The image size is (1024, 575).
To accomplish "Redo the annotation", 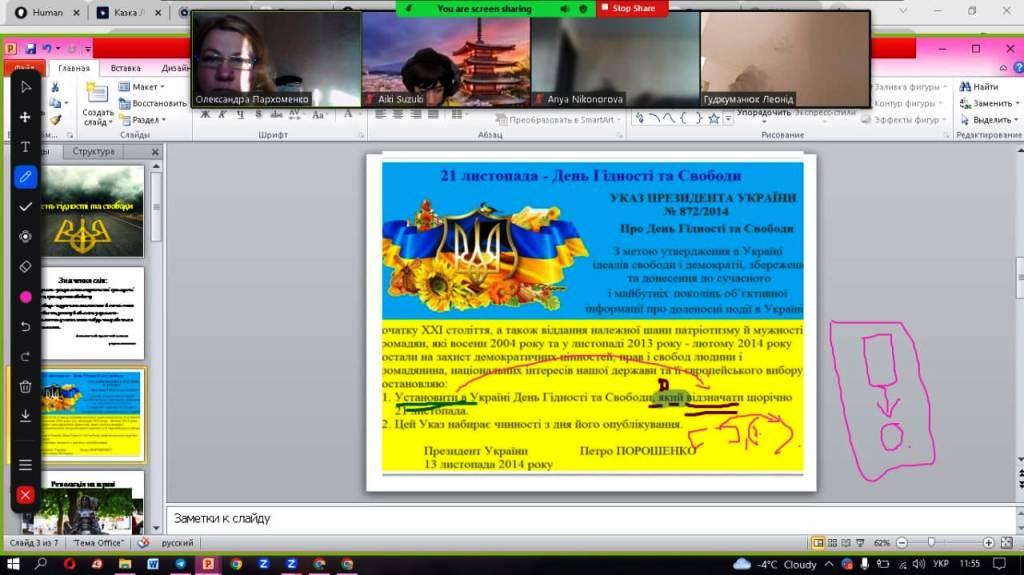I will click(x=25, y=356).
